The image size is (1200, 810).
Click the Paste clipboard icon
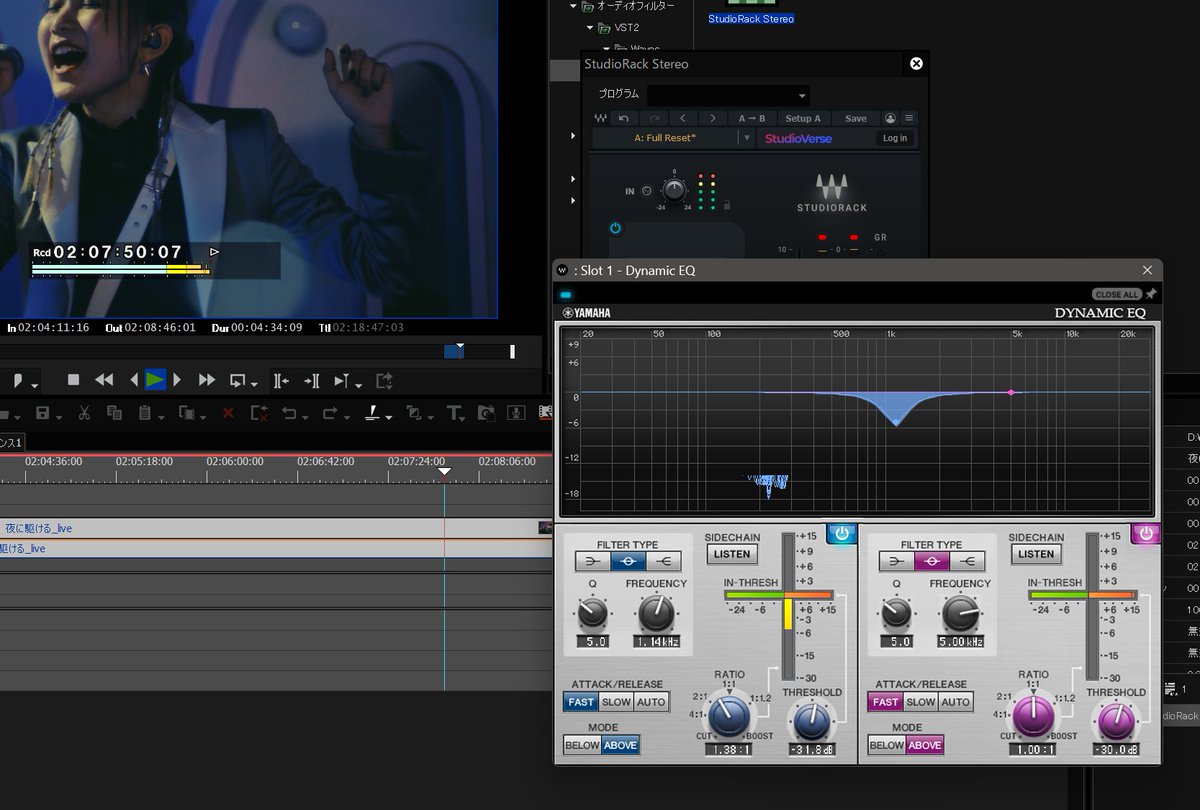pos(145,413)
